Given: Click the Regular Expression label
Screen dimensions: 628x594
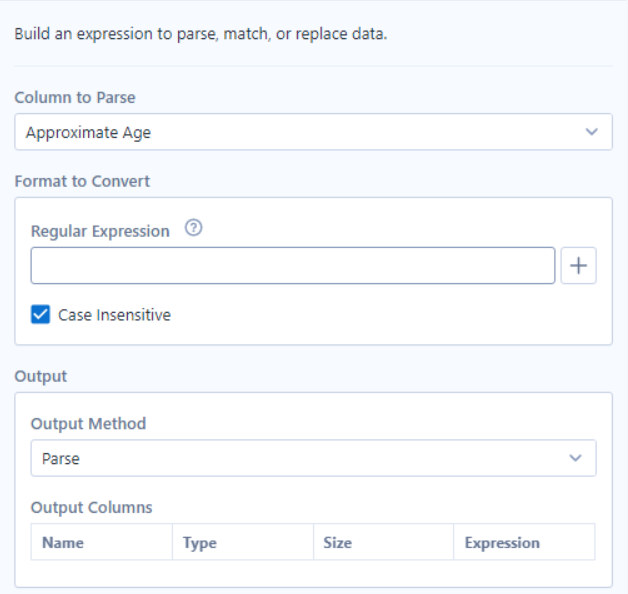Looking at the screenshot, I should coord(100,231).
